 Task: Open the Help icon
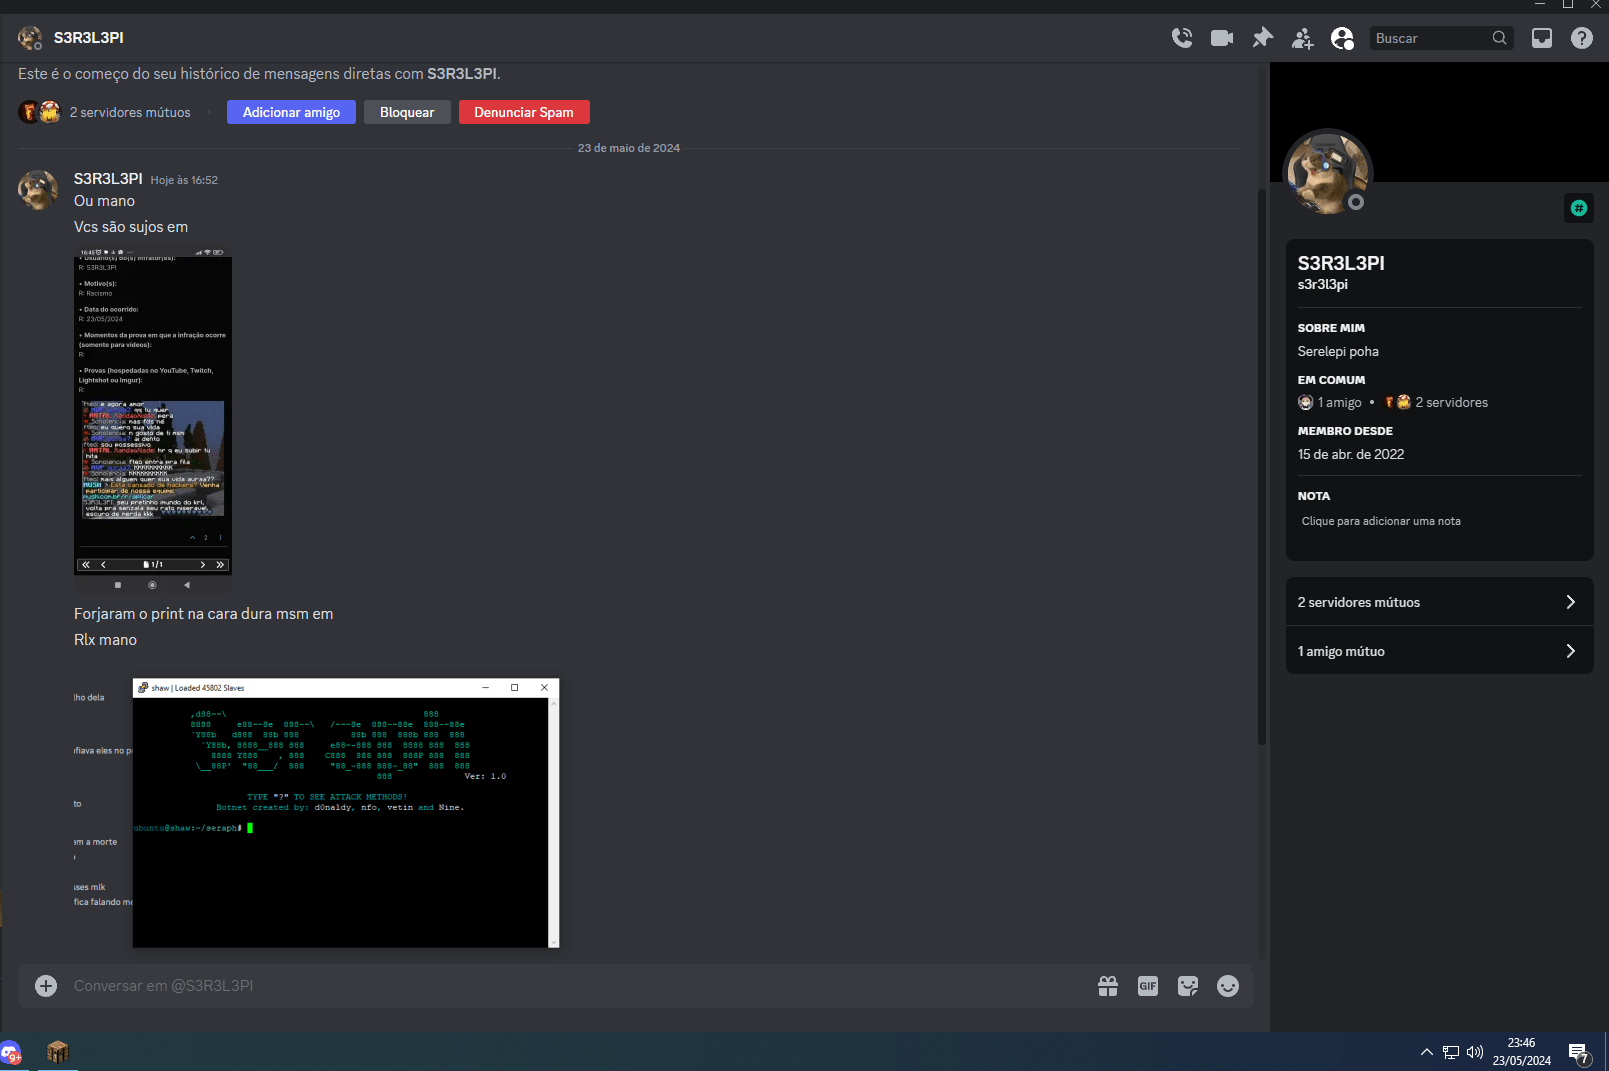click(1582, 38)
